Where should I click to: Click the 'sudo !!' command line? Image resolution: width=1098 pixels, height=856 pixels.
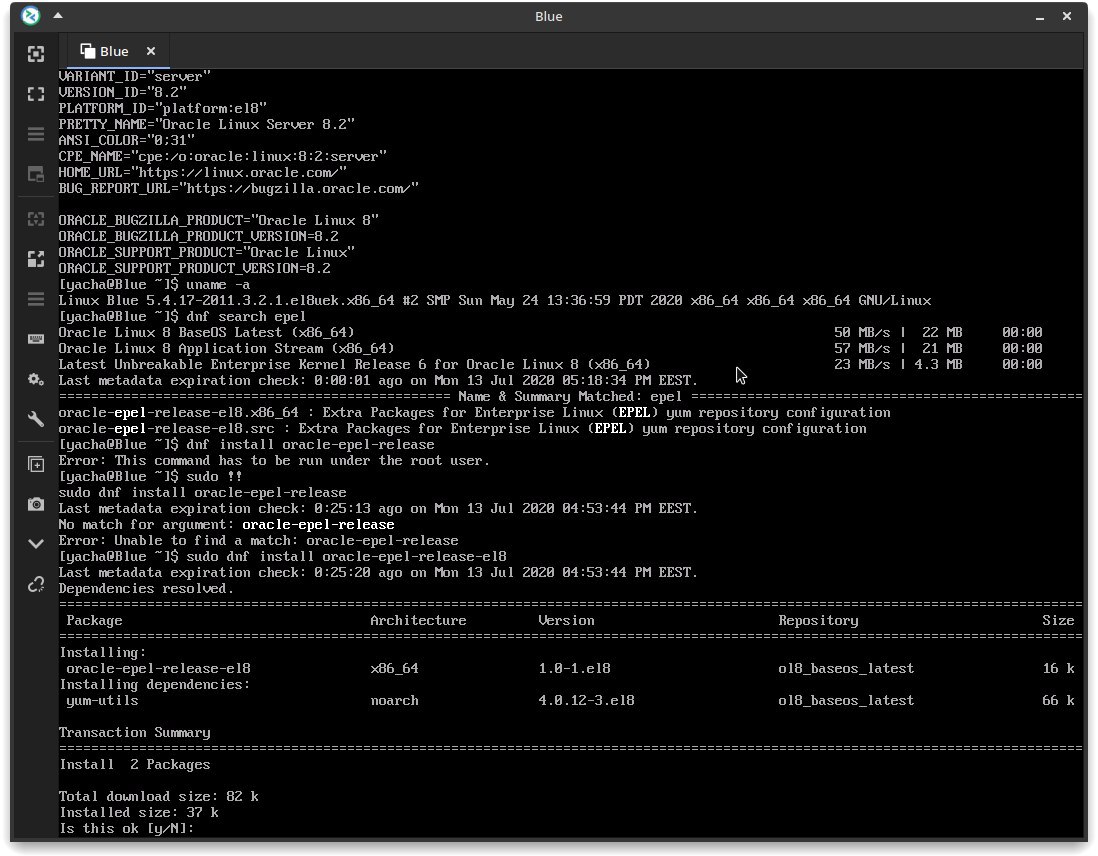pyautogui.click(x=214, y=476)
